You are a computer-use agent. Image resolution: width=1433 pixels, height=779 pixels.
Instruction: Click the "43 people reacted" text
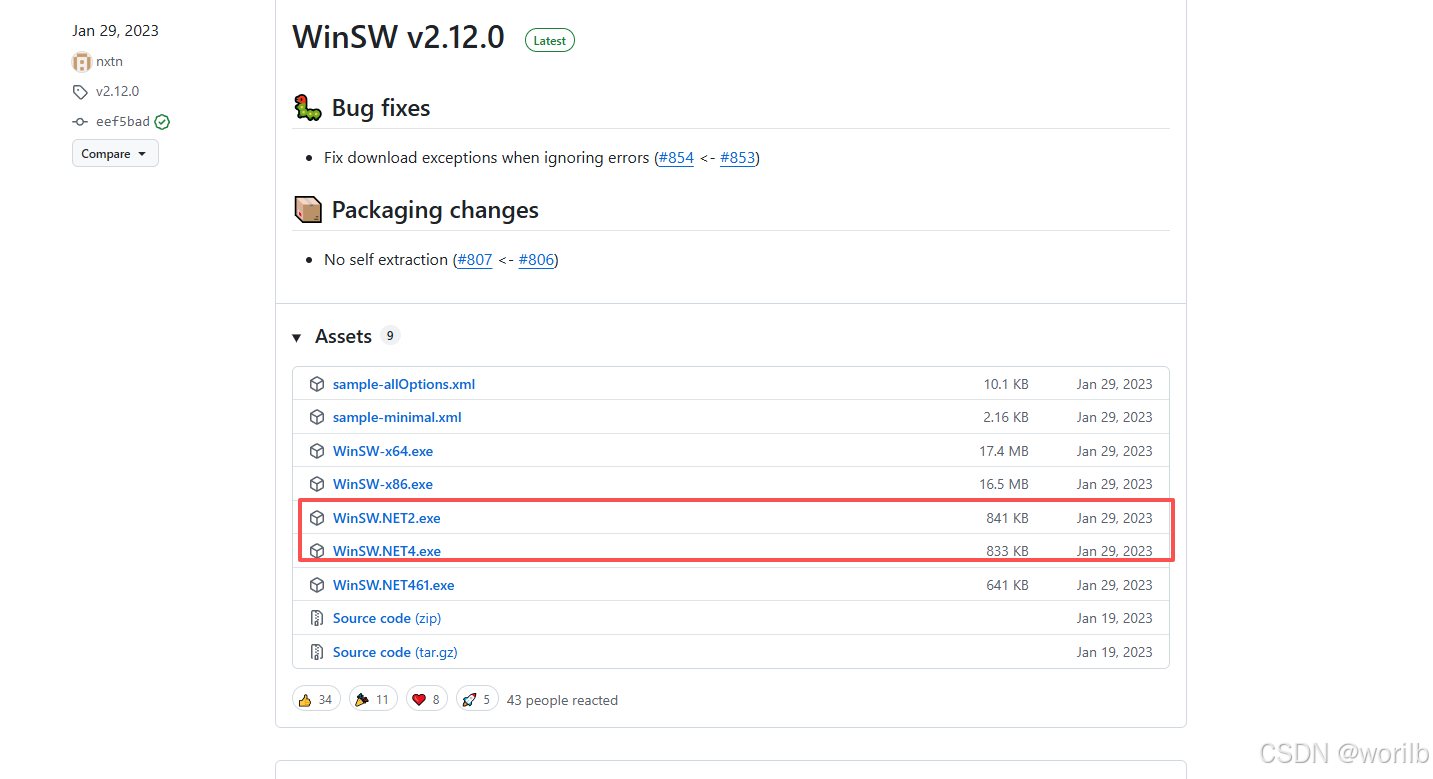562,700
